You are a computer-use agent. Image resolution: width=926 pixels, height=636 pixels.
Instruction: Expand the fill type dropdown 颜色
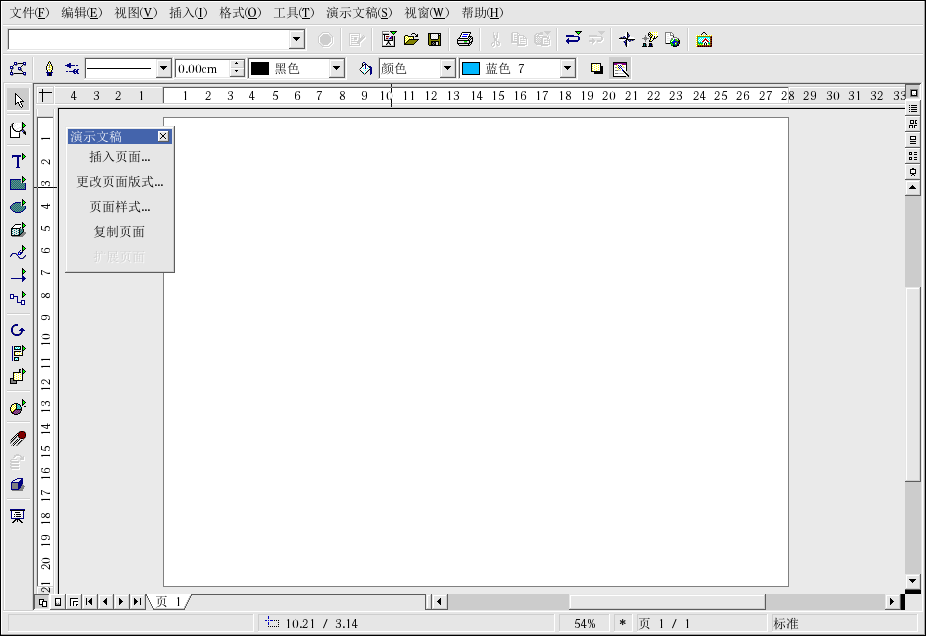447,69
